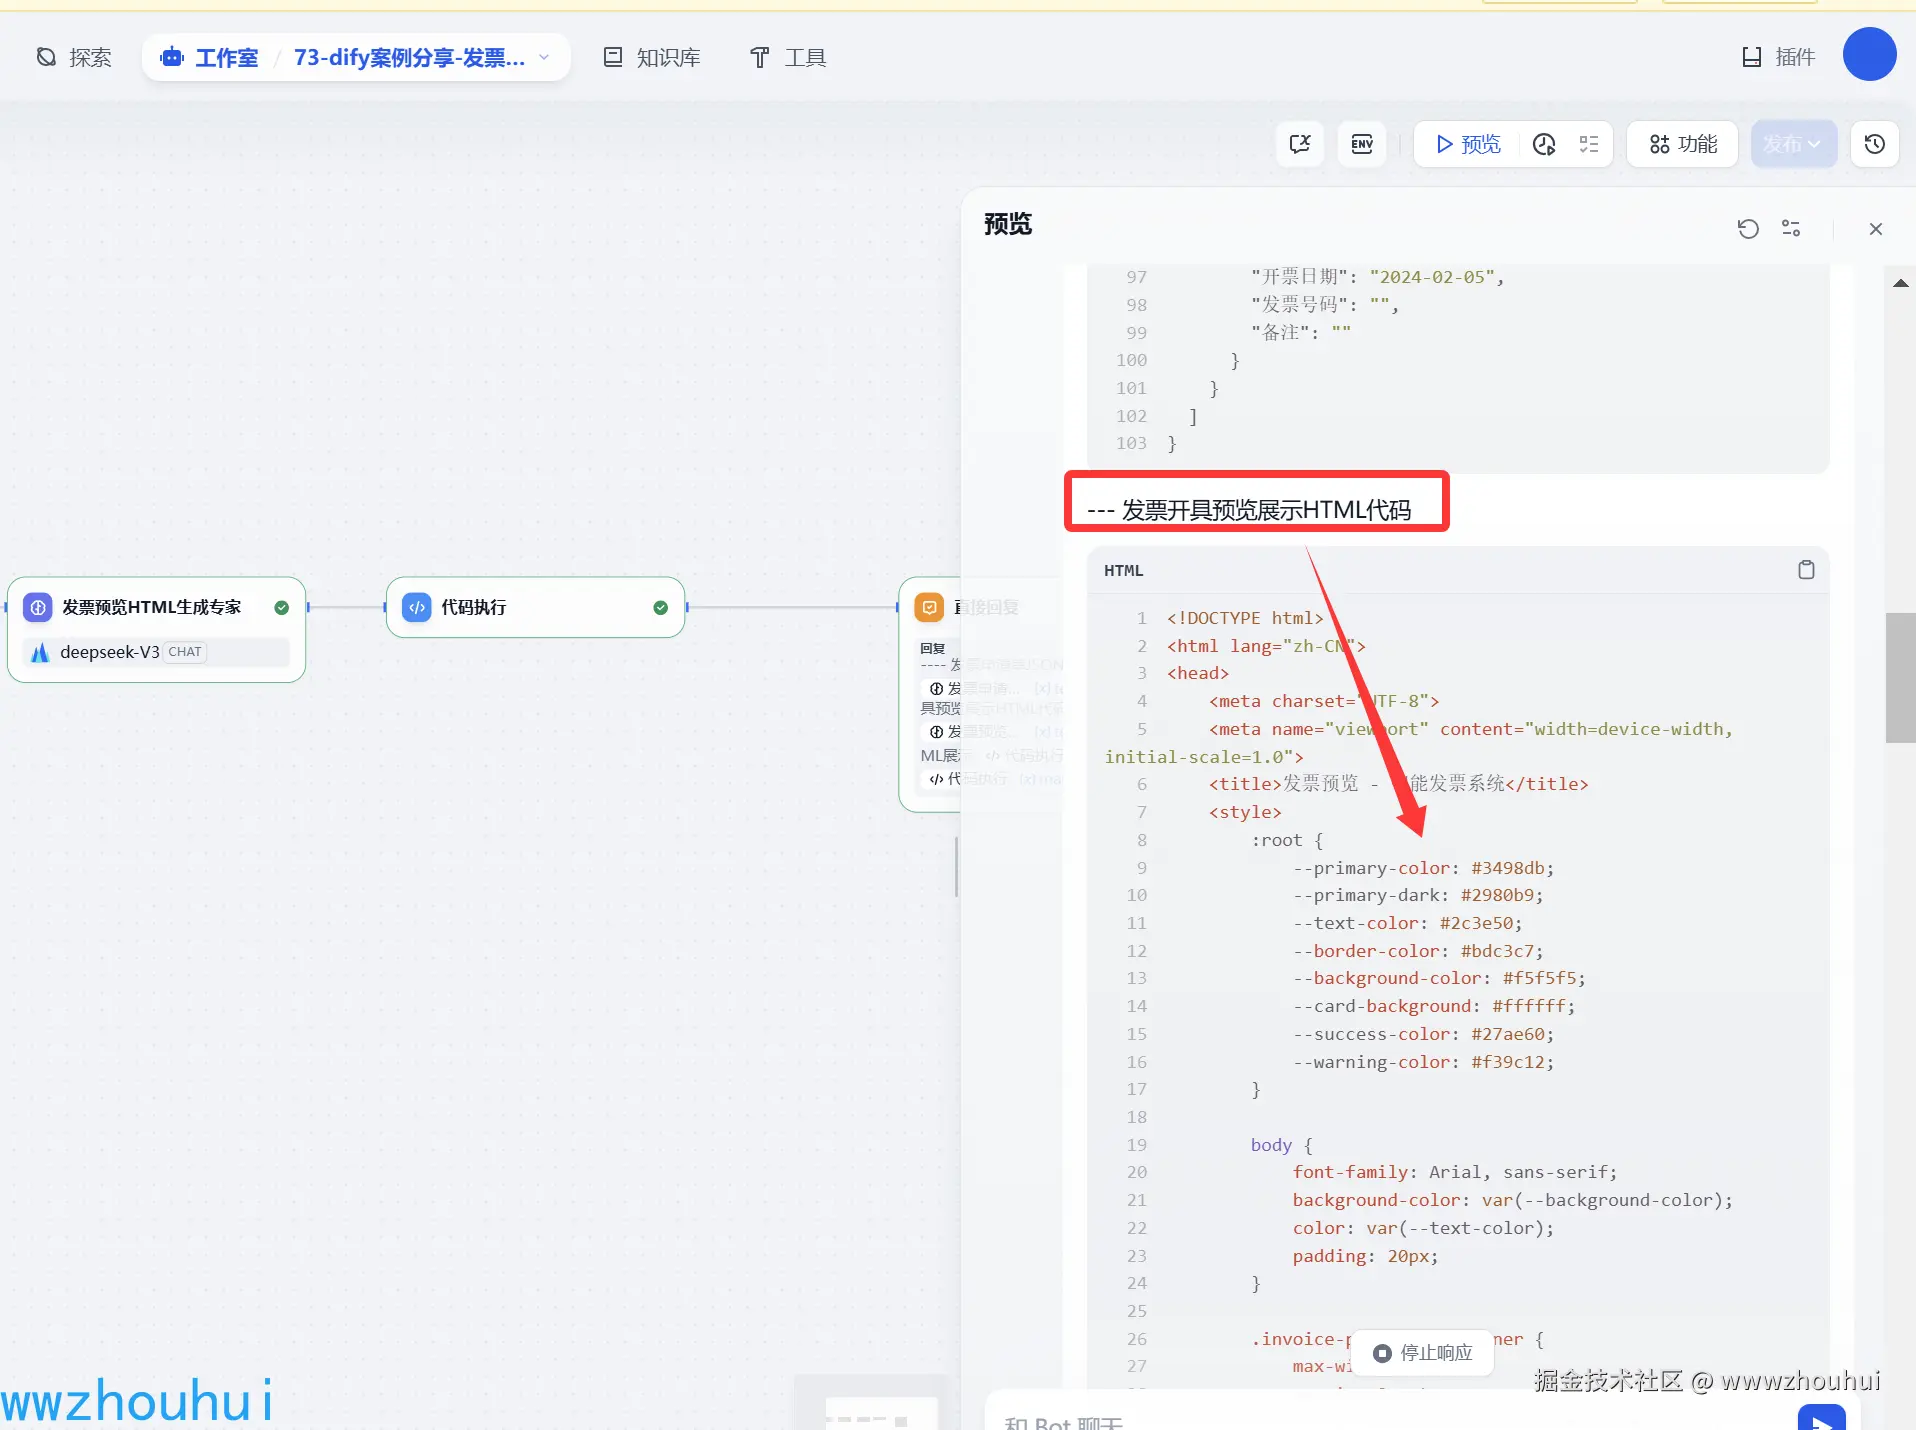
Task: Click code line --warning-color: #f39c12;
Action: tap(1423, 1062)
